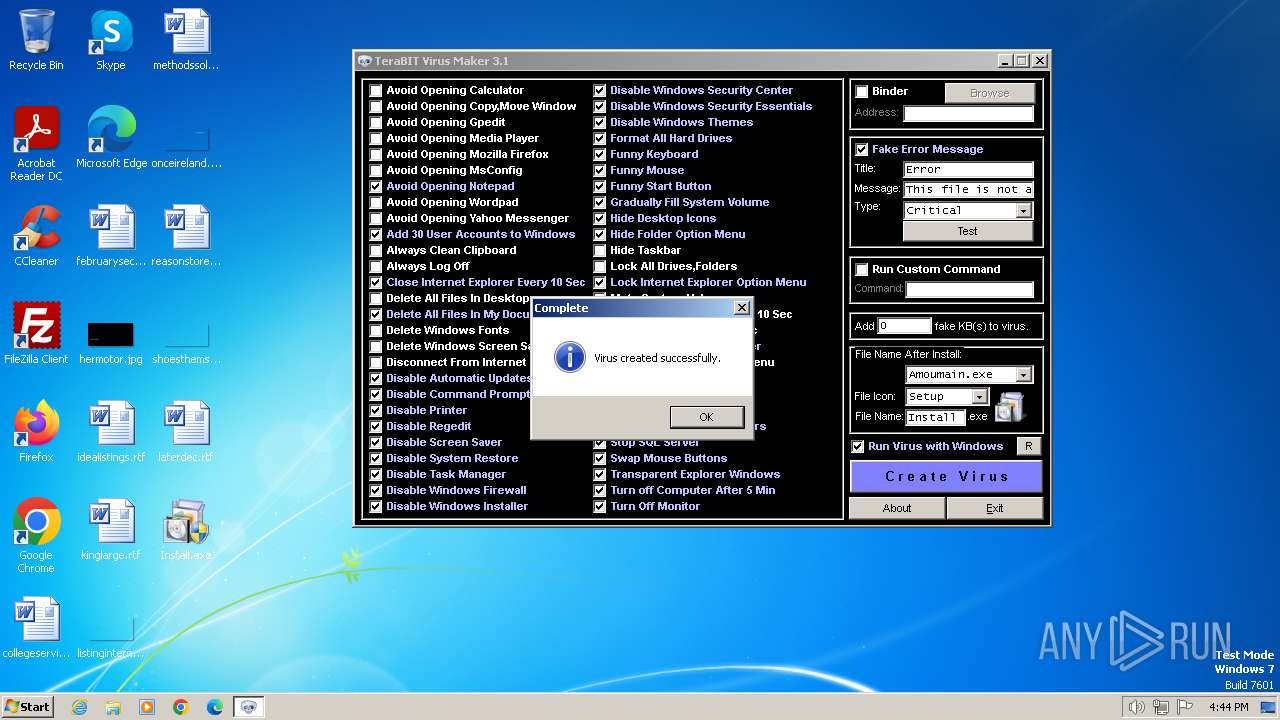Toggle Turn Off Monitor checkbox
The width and height of the screenshot is (1280, 720).
(x=600, y=506)
